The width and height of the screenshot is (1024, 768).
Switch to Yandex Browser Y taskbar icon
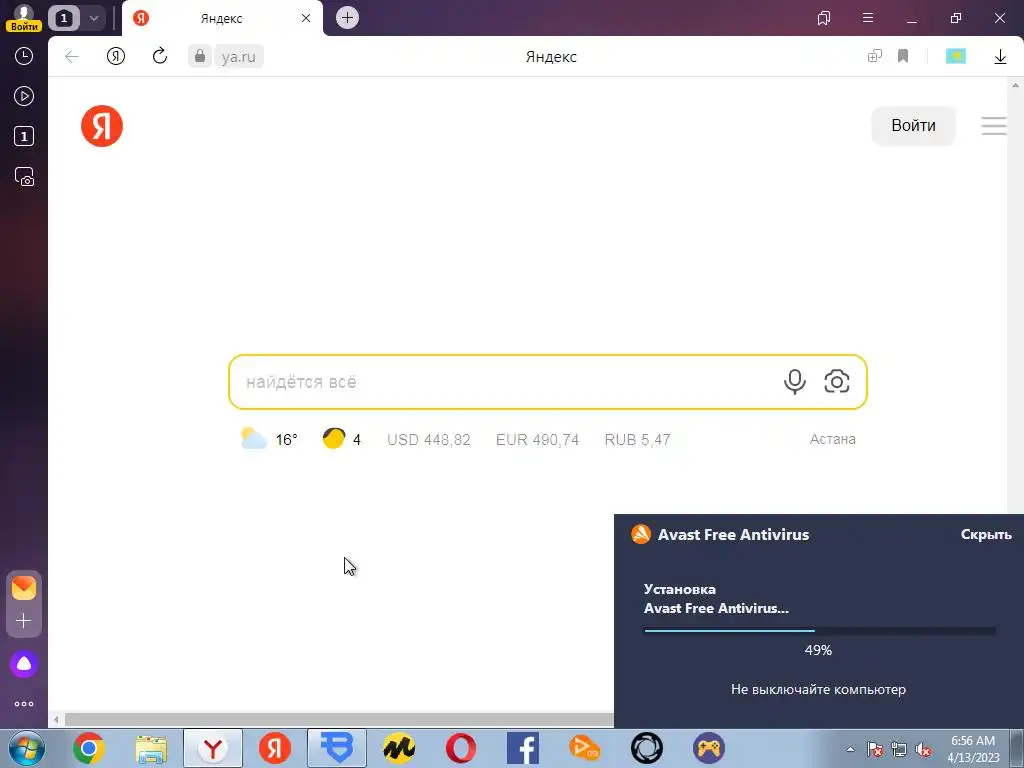[213, 748]
